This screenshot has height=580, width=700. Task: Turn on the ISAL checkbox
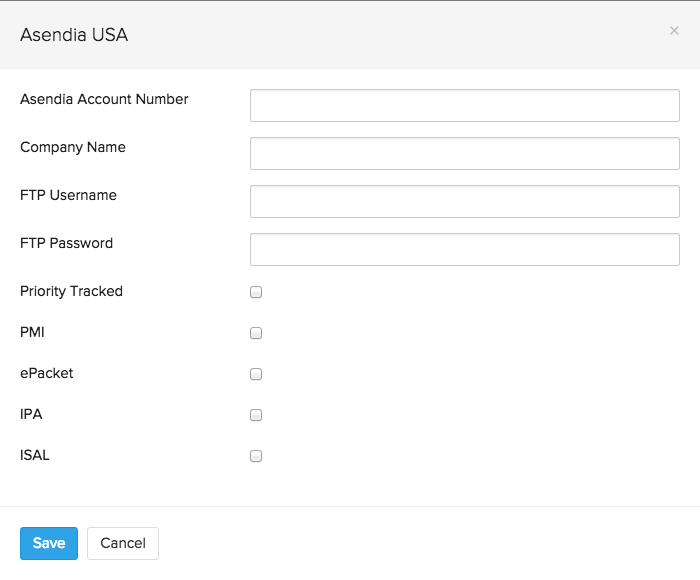tap(256, 456)
